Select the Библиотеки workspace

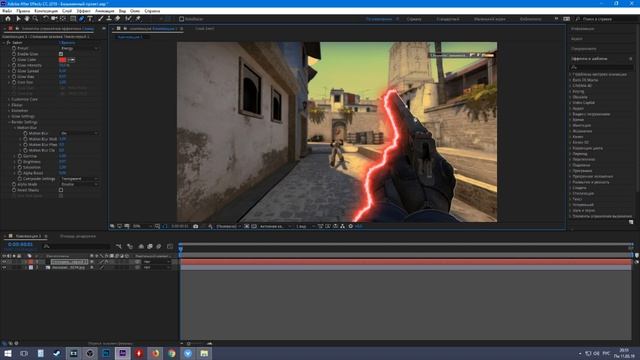click(x=531, y=19)
